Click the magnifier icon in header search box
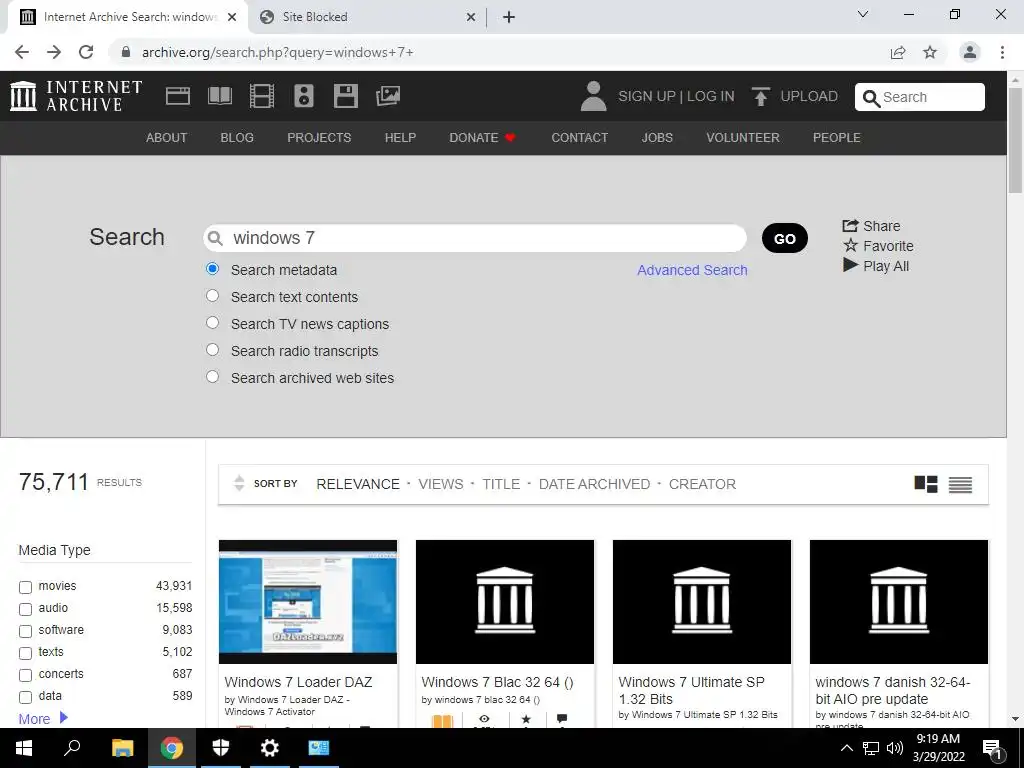 871,98
